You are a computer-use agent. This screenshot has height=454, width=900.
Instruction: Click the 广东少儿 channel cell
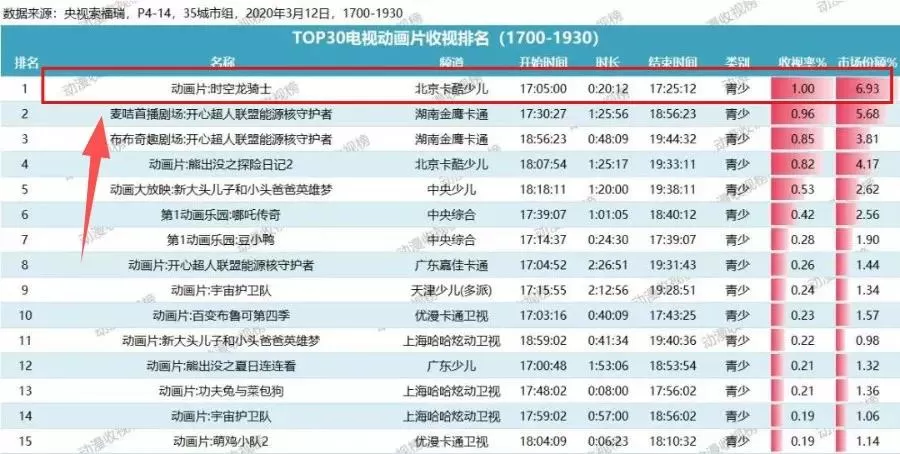click(451, 365)
